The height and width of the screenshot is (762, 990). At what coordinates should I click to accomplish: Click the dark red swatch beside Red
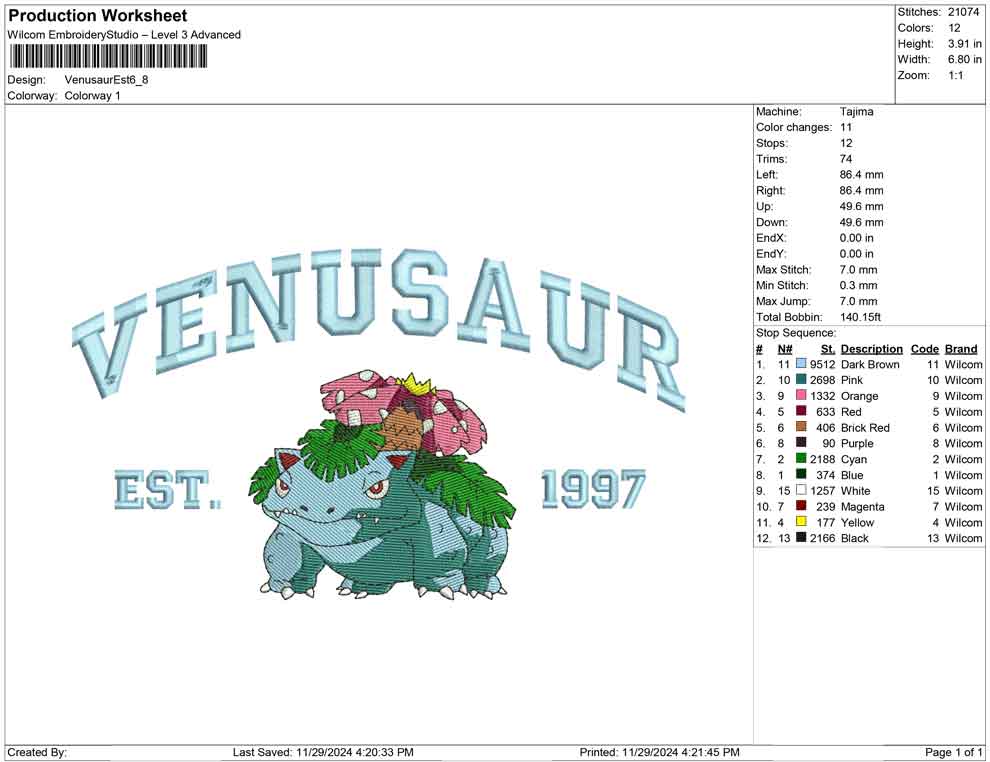pyautogui.click(x=801, y=411)
